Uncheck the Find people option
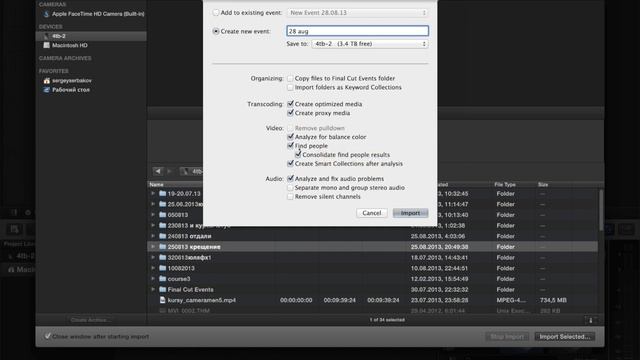640x360 pixels. pos(290,146)
